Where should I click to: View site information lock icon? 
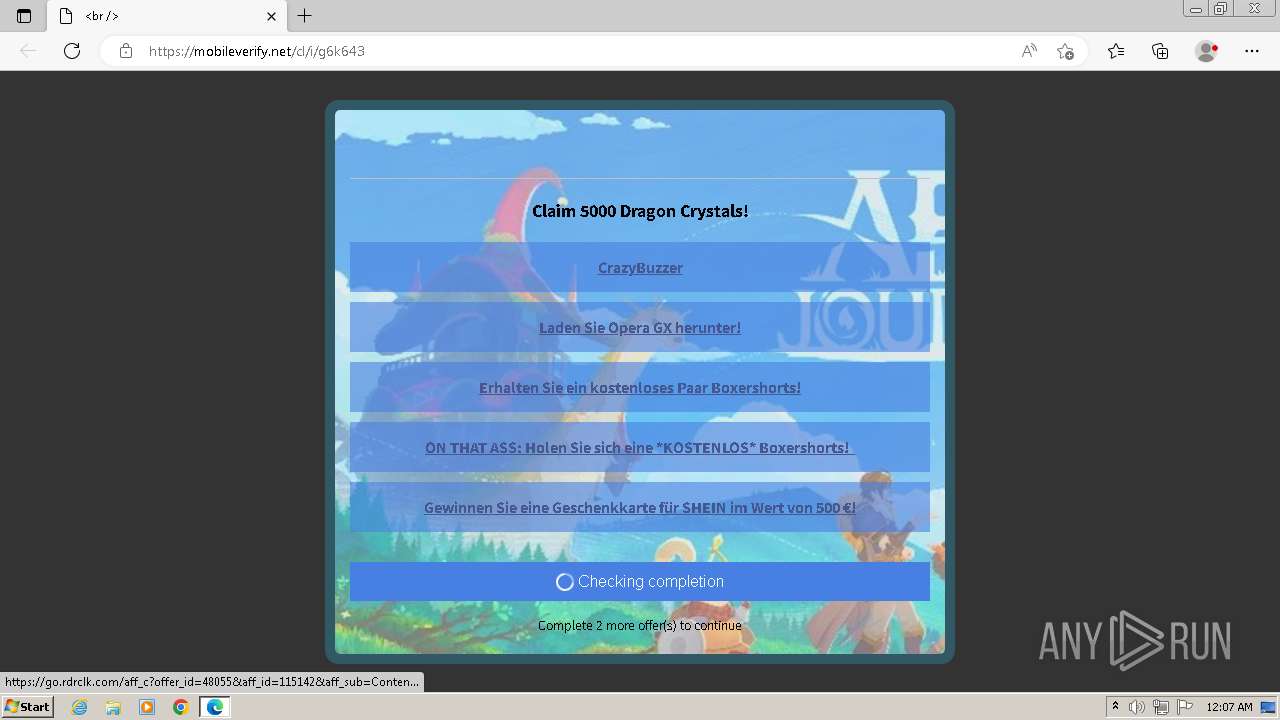tap(126, 51)
